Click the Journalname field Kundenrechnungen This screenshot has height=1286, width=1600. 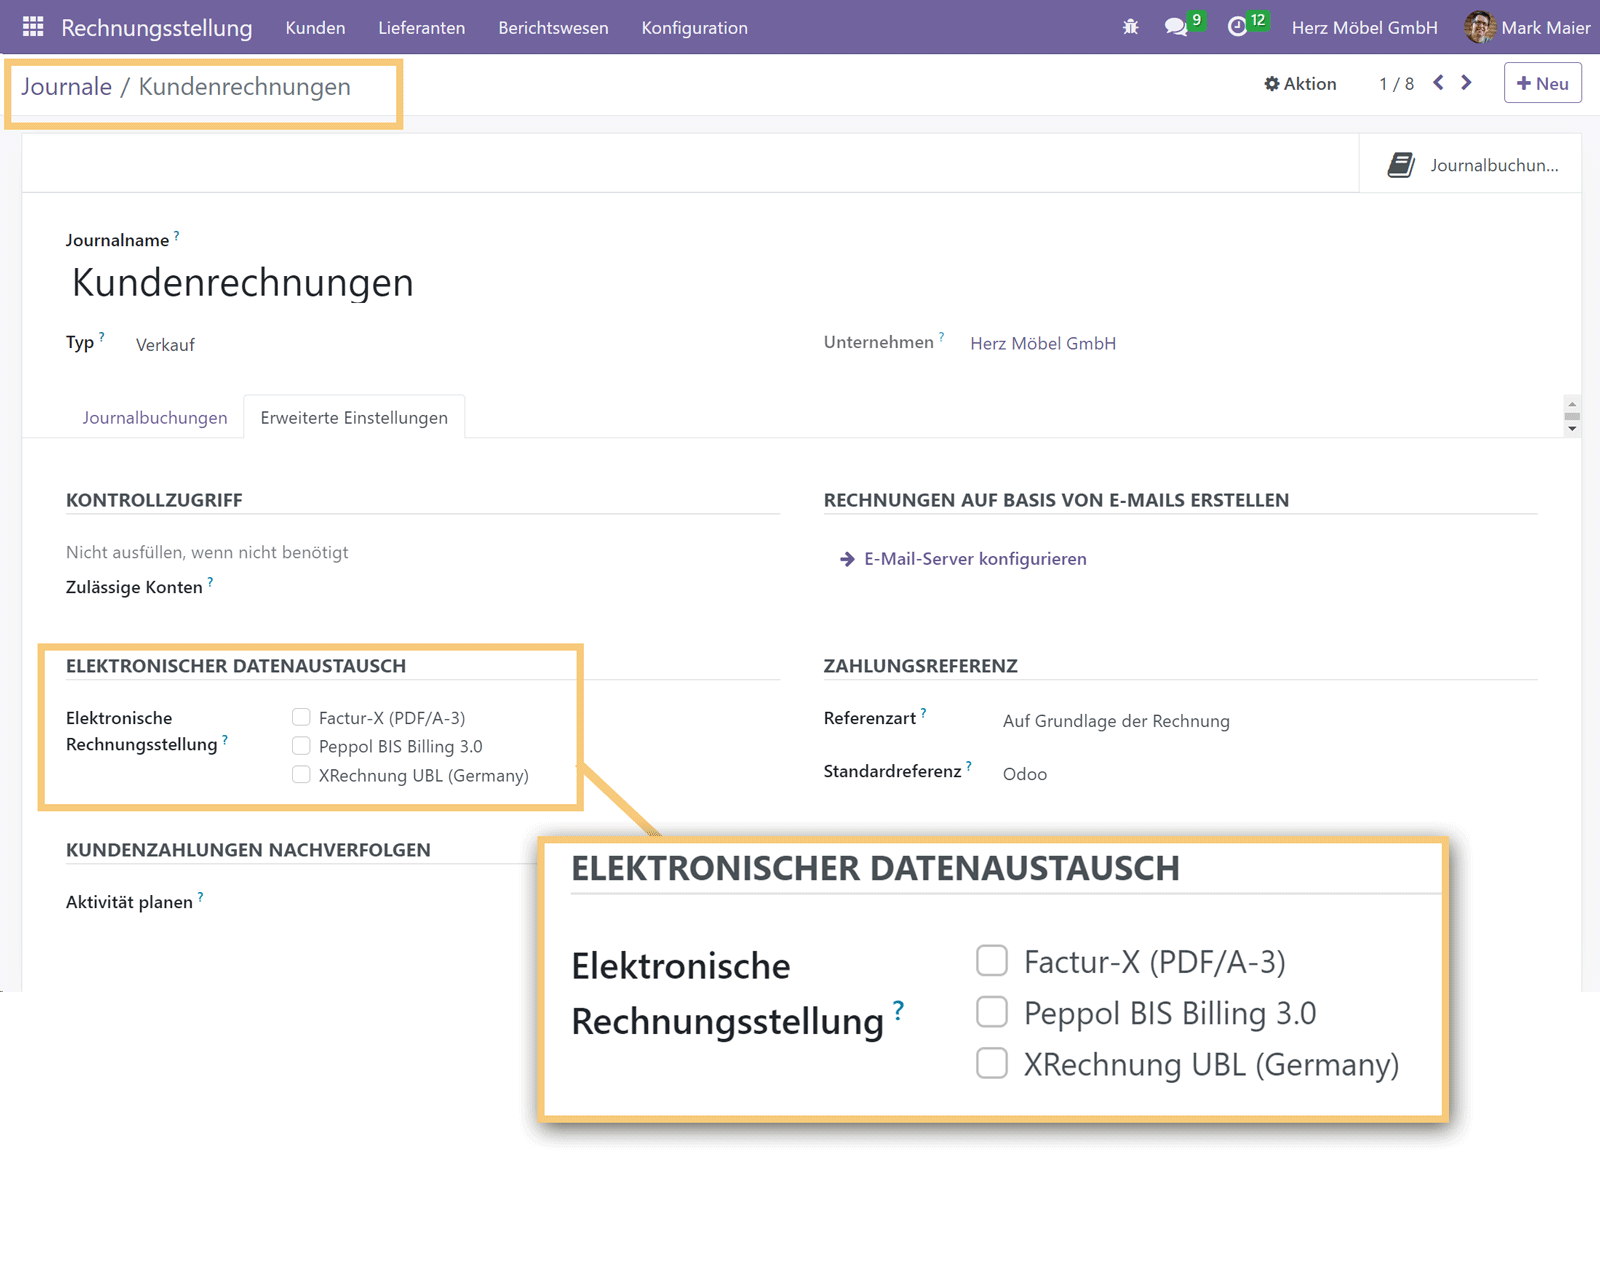[x=243, y=283]
